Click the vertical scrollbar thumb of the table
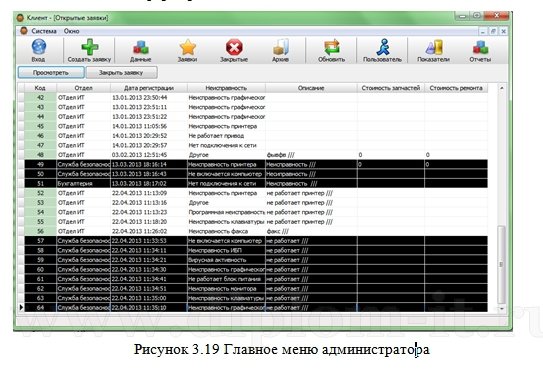The image size is (543, 376). coord(501,264)
